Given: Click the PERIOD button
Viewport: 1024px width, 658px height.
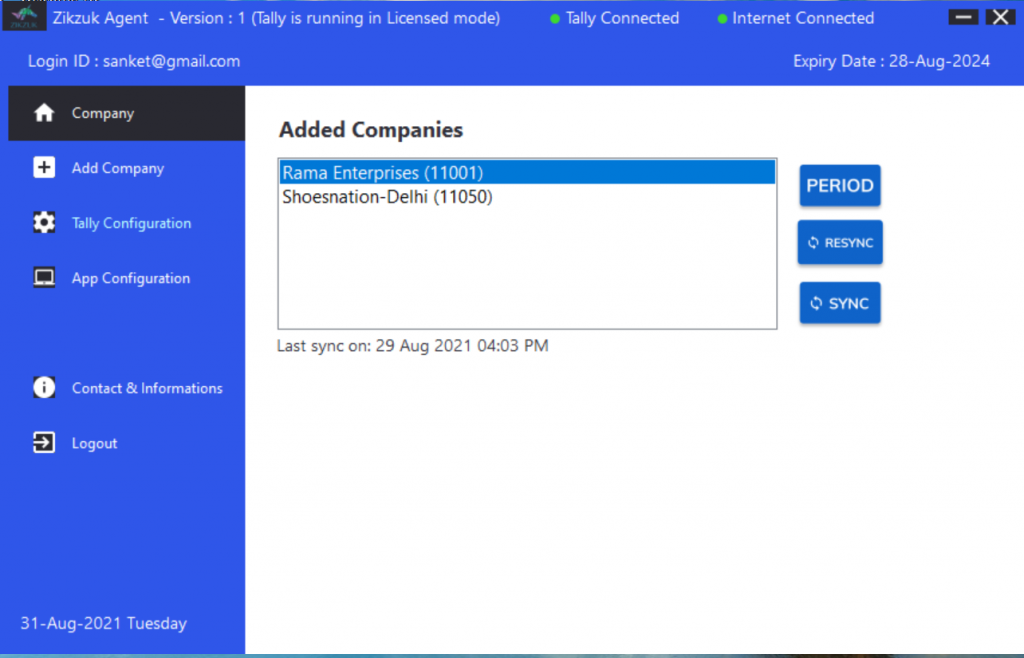Looking at the screenshot, I should [840, 185].
